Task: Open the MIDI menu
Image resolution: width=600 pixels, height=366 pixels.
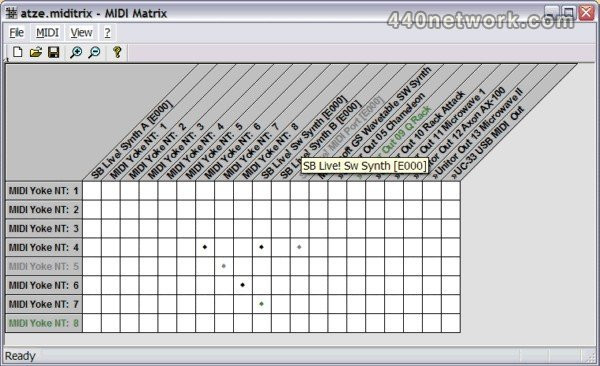Action: [x=47, y=33]
